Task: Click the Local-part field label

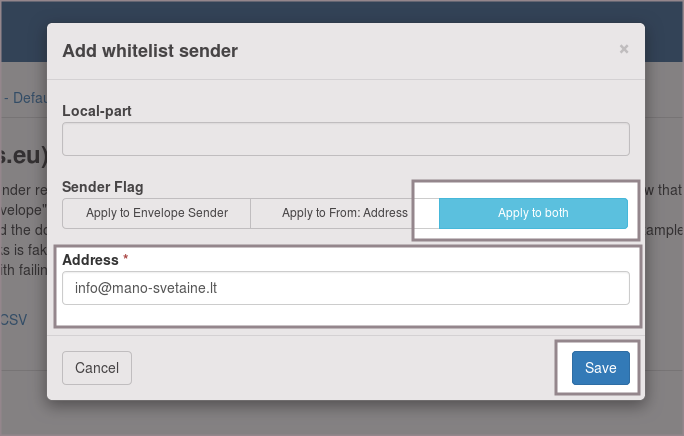Action: pyautogui.click(x=97, y=111)
